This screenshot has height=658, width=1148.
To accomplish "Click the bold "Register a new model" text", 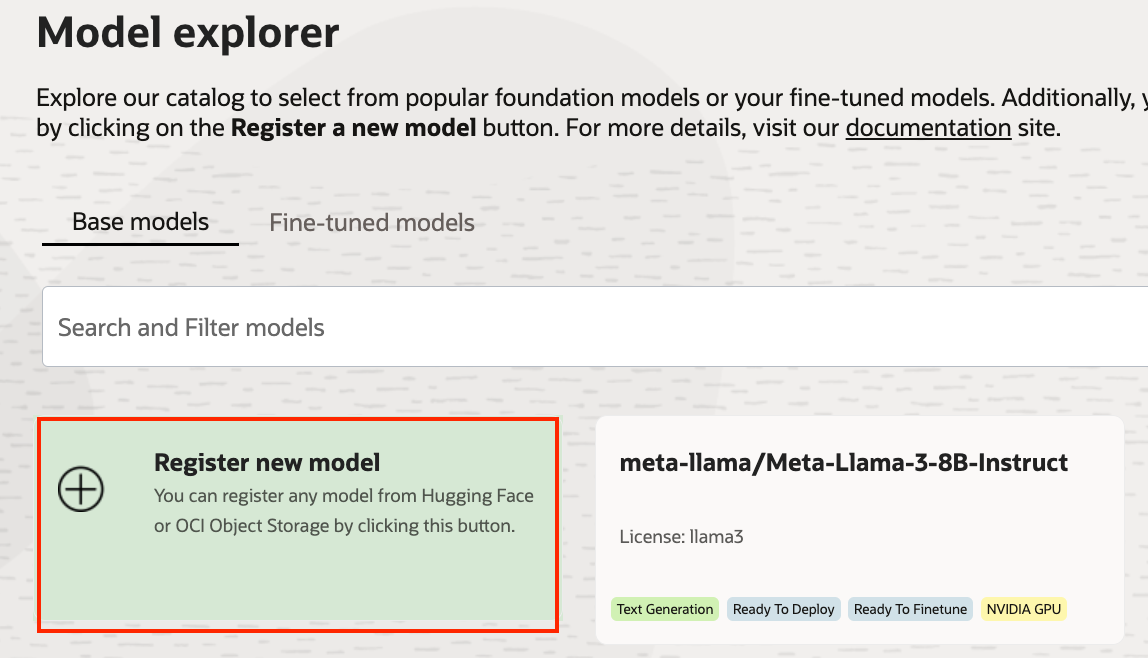I will click(353, 128).
